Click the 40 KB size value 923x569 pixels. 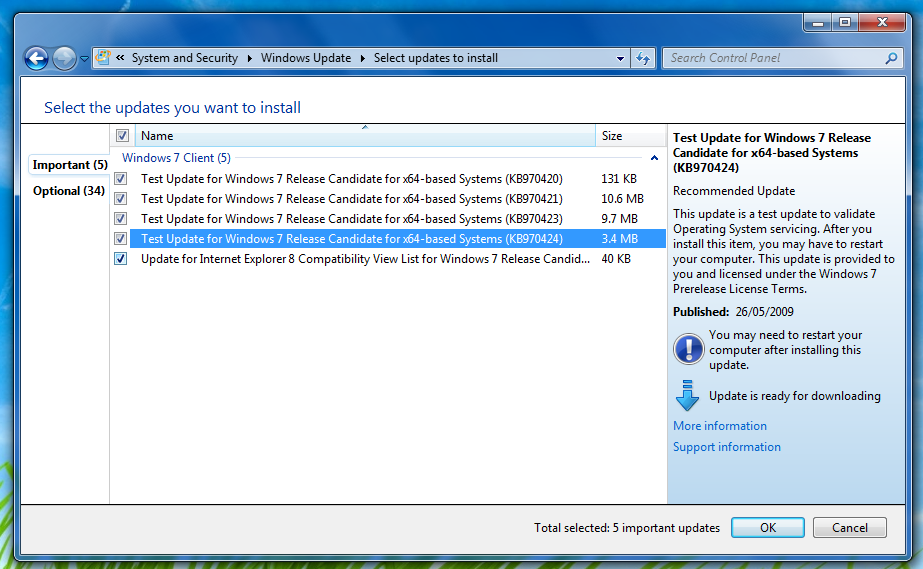coord(616,258)
